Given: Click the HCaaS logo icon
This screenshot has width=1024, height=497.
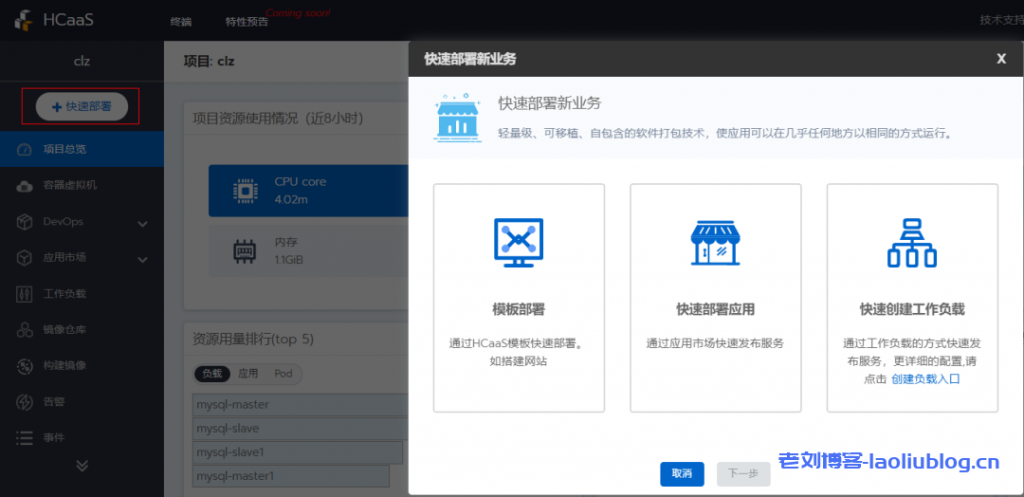Looking at the screenshot, I should click(24, 21).
